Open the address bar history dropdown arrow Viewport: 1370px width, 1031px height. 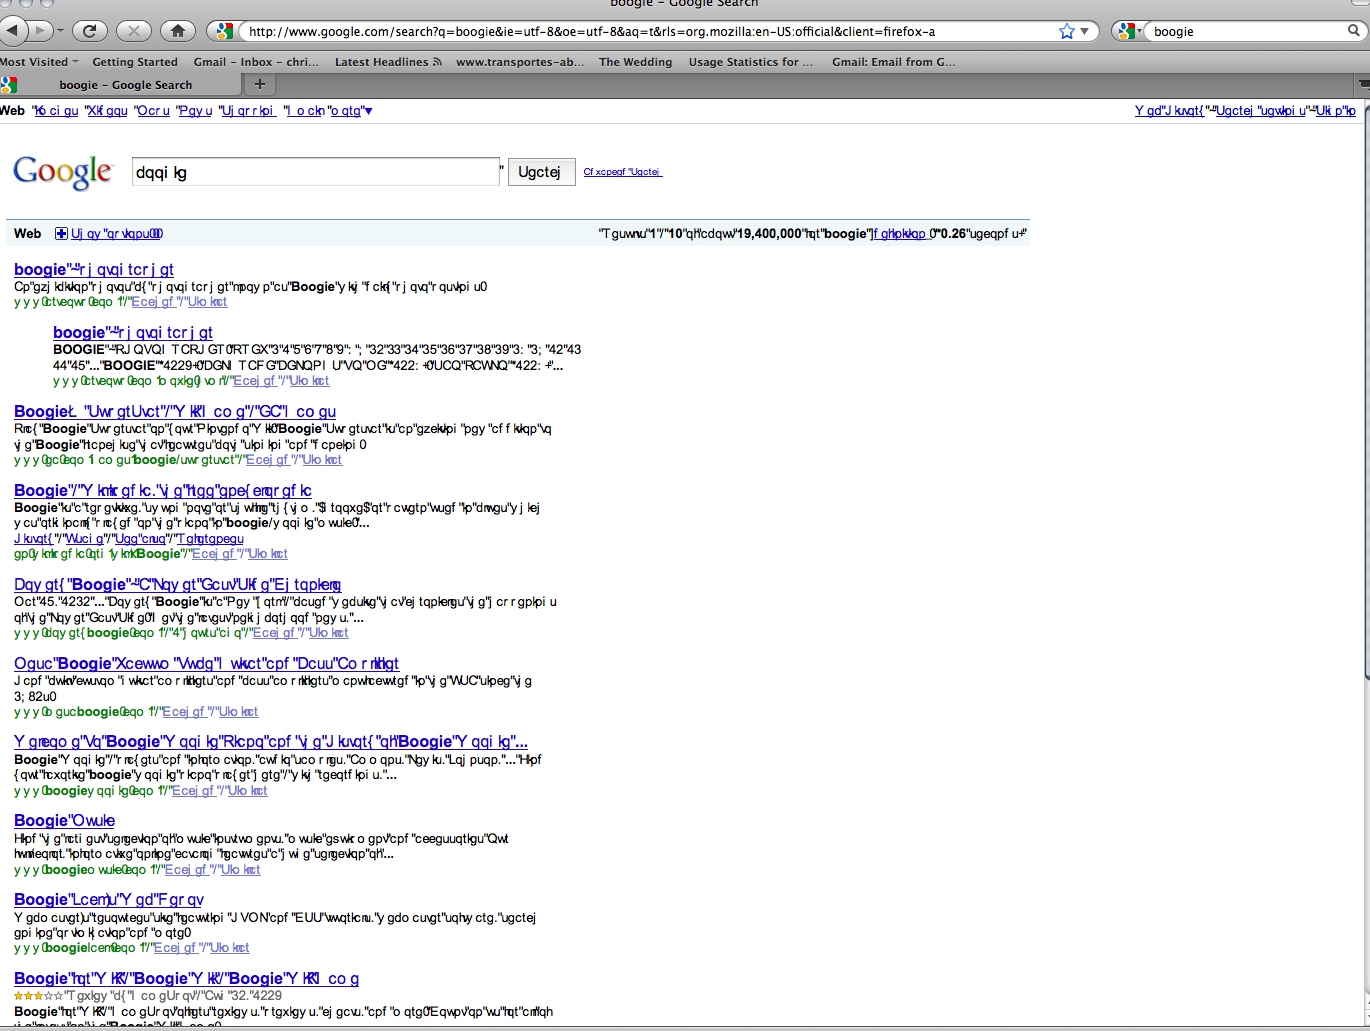[x=1086, y=31]
